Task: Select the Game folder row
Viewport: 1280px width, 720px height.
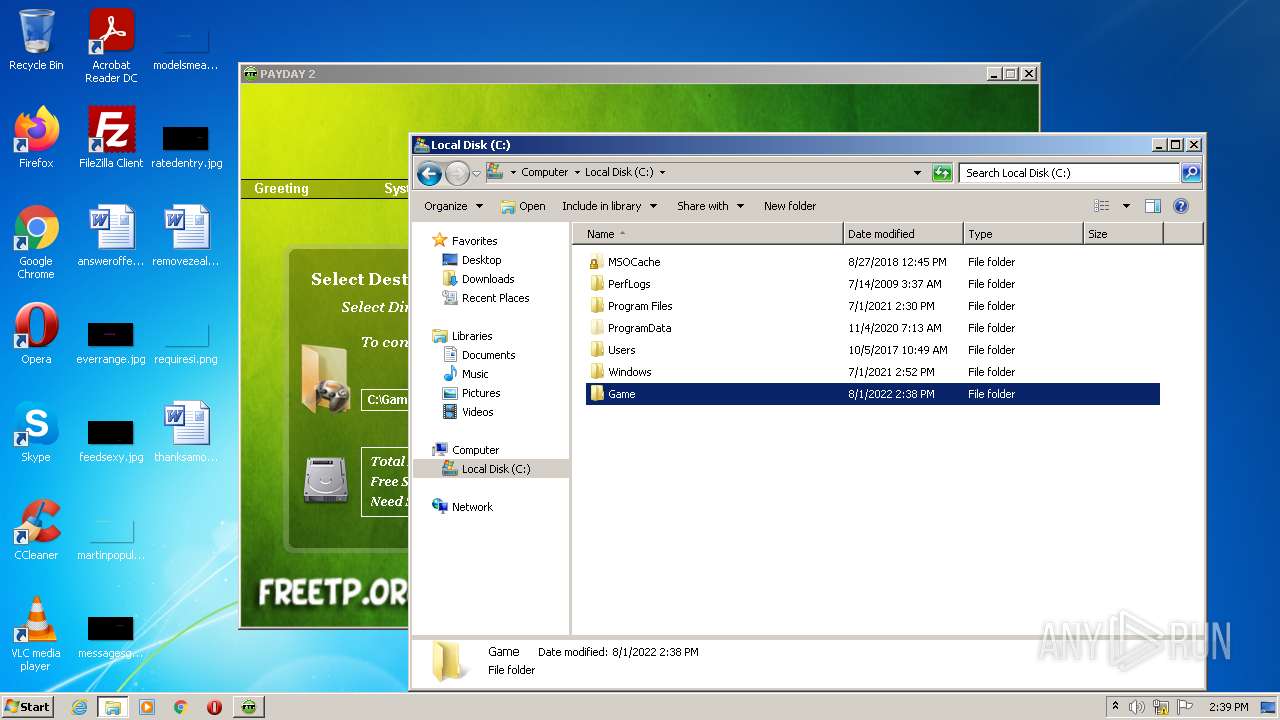Action: click(873, 394)
